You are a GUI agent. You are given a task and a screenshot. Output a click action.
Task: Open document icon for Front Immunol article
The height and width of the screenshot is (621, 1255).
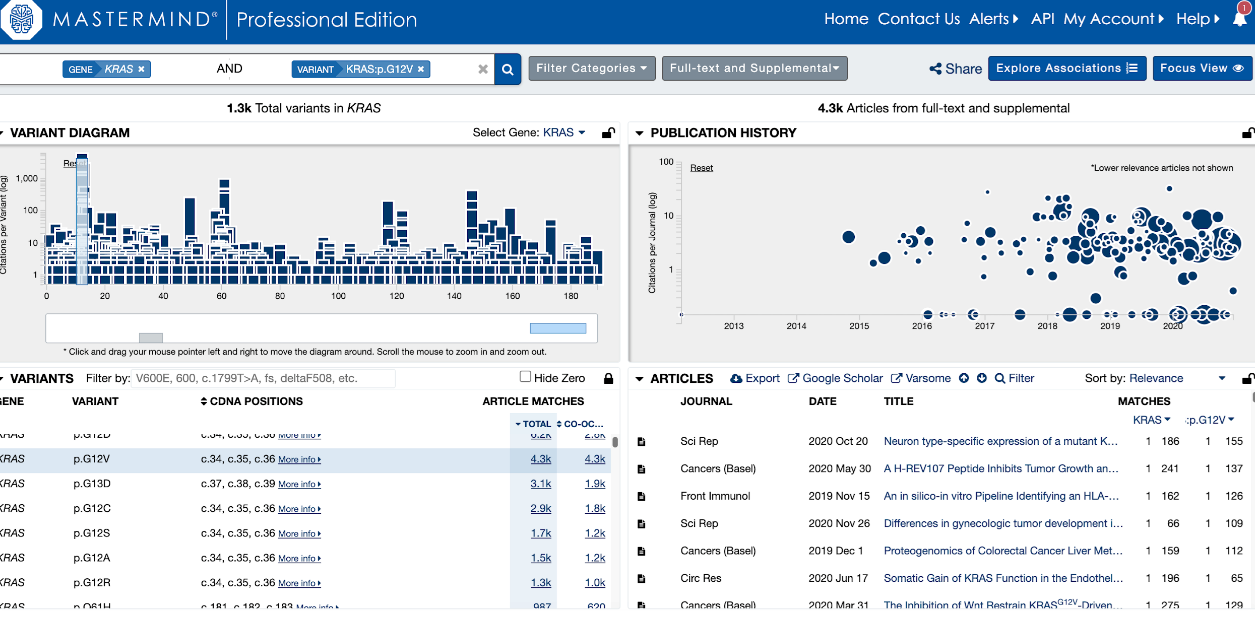pos(642,496)
